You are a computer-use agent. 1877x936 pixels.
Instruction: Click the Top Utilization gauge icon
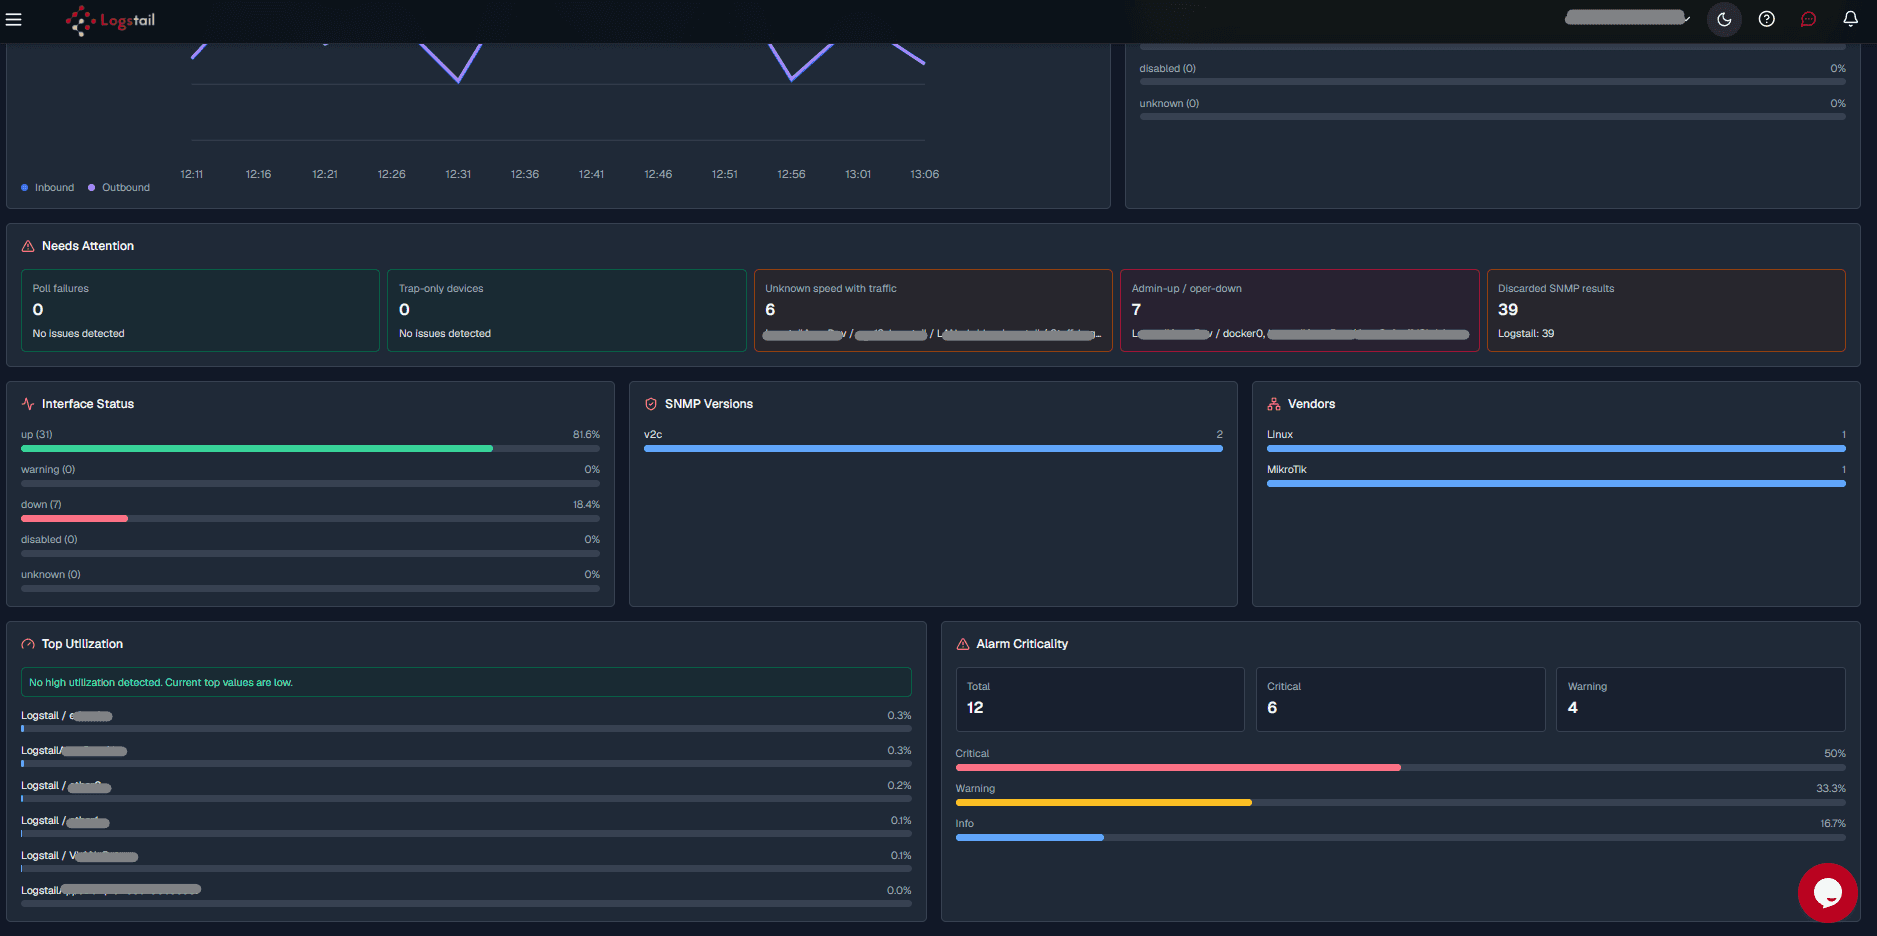click(x=28, y=644)
